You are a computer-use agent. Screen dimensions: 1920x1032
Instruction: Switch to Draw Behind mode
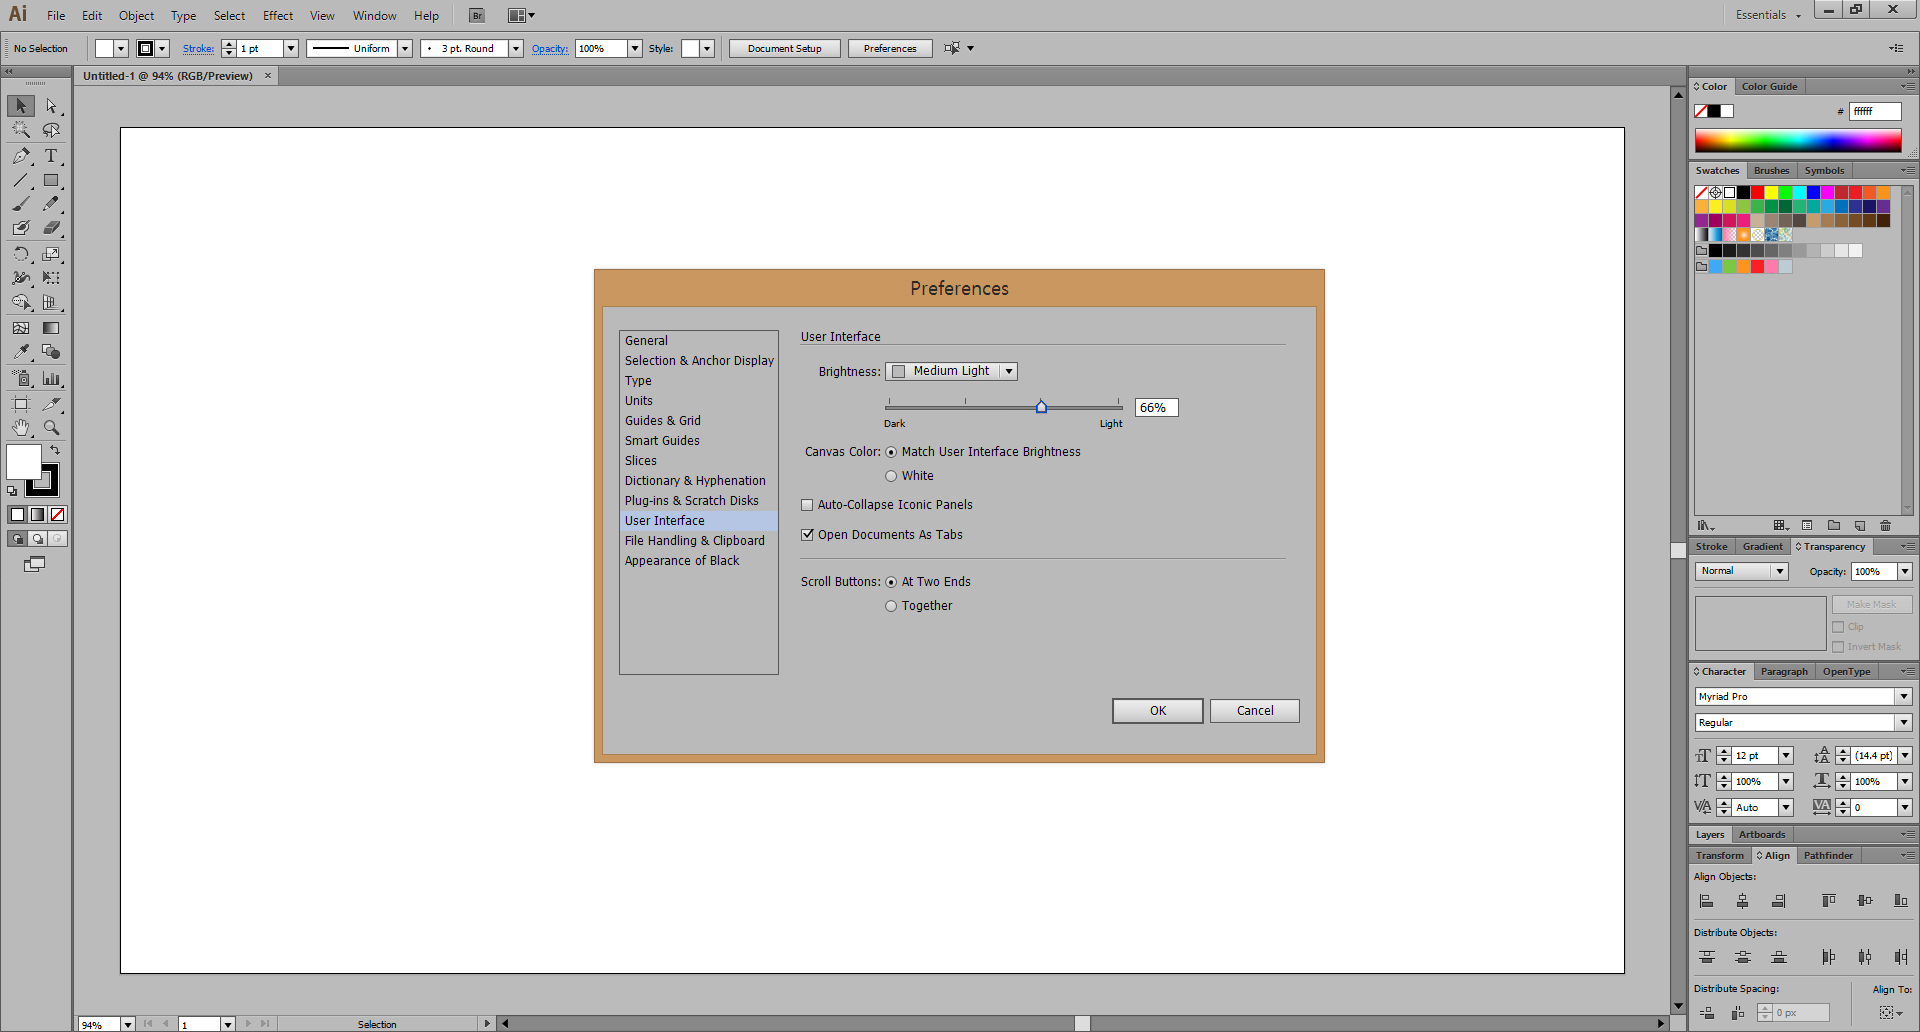(x=37, y=539)
